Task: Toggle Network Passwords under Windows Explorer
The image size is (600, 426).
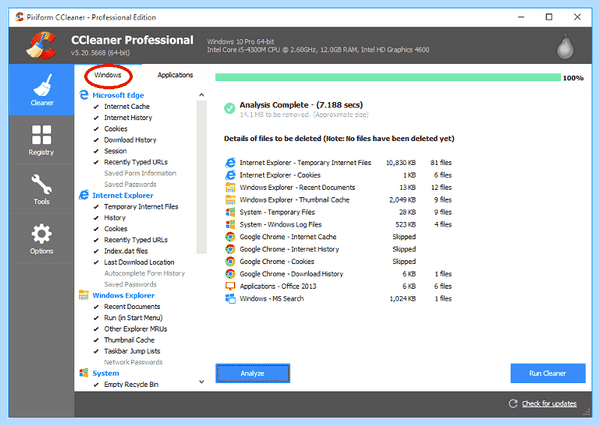Action: tap(96, 362)
